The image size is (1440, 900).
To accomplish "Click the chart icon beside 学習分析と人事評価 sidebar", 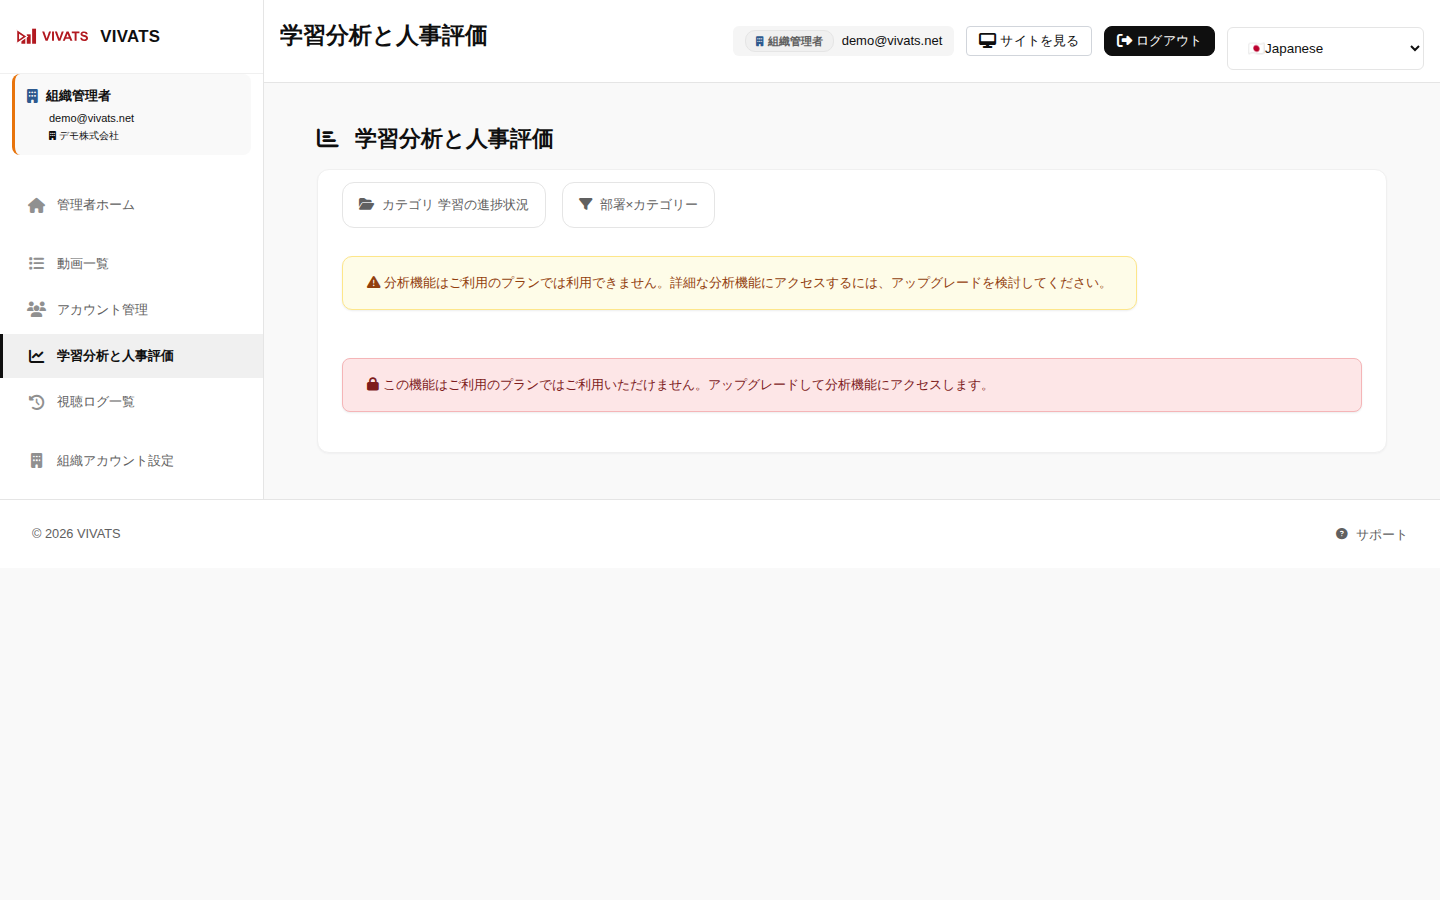I will (x=36, y=356).
